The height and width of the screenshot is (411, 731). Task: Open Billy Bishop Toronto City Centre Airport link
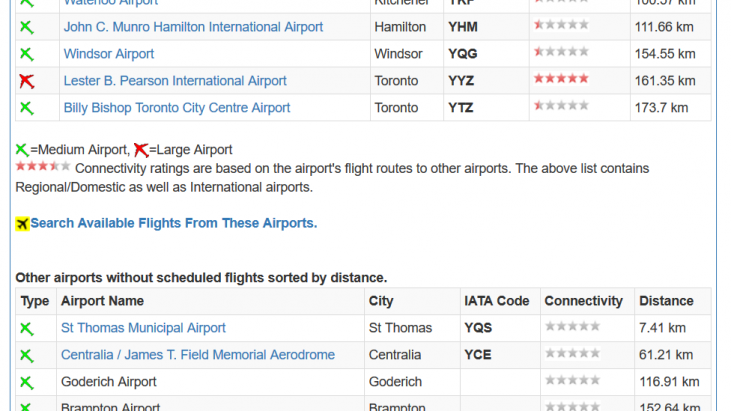tap(177, 108)
